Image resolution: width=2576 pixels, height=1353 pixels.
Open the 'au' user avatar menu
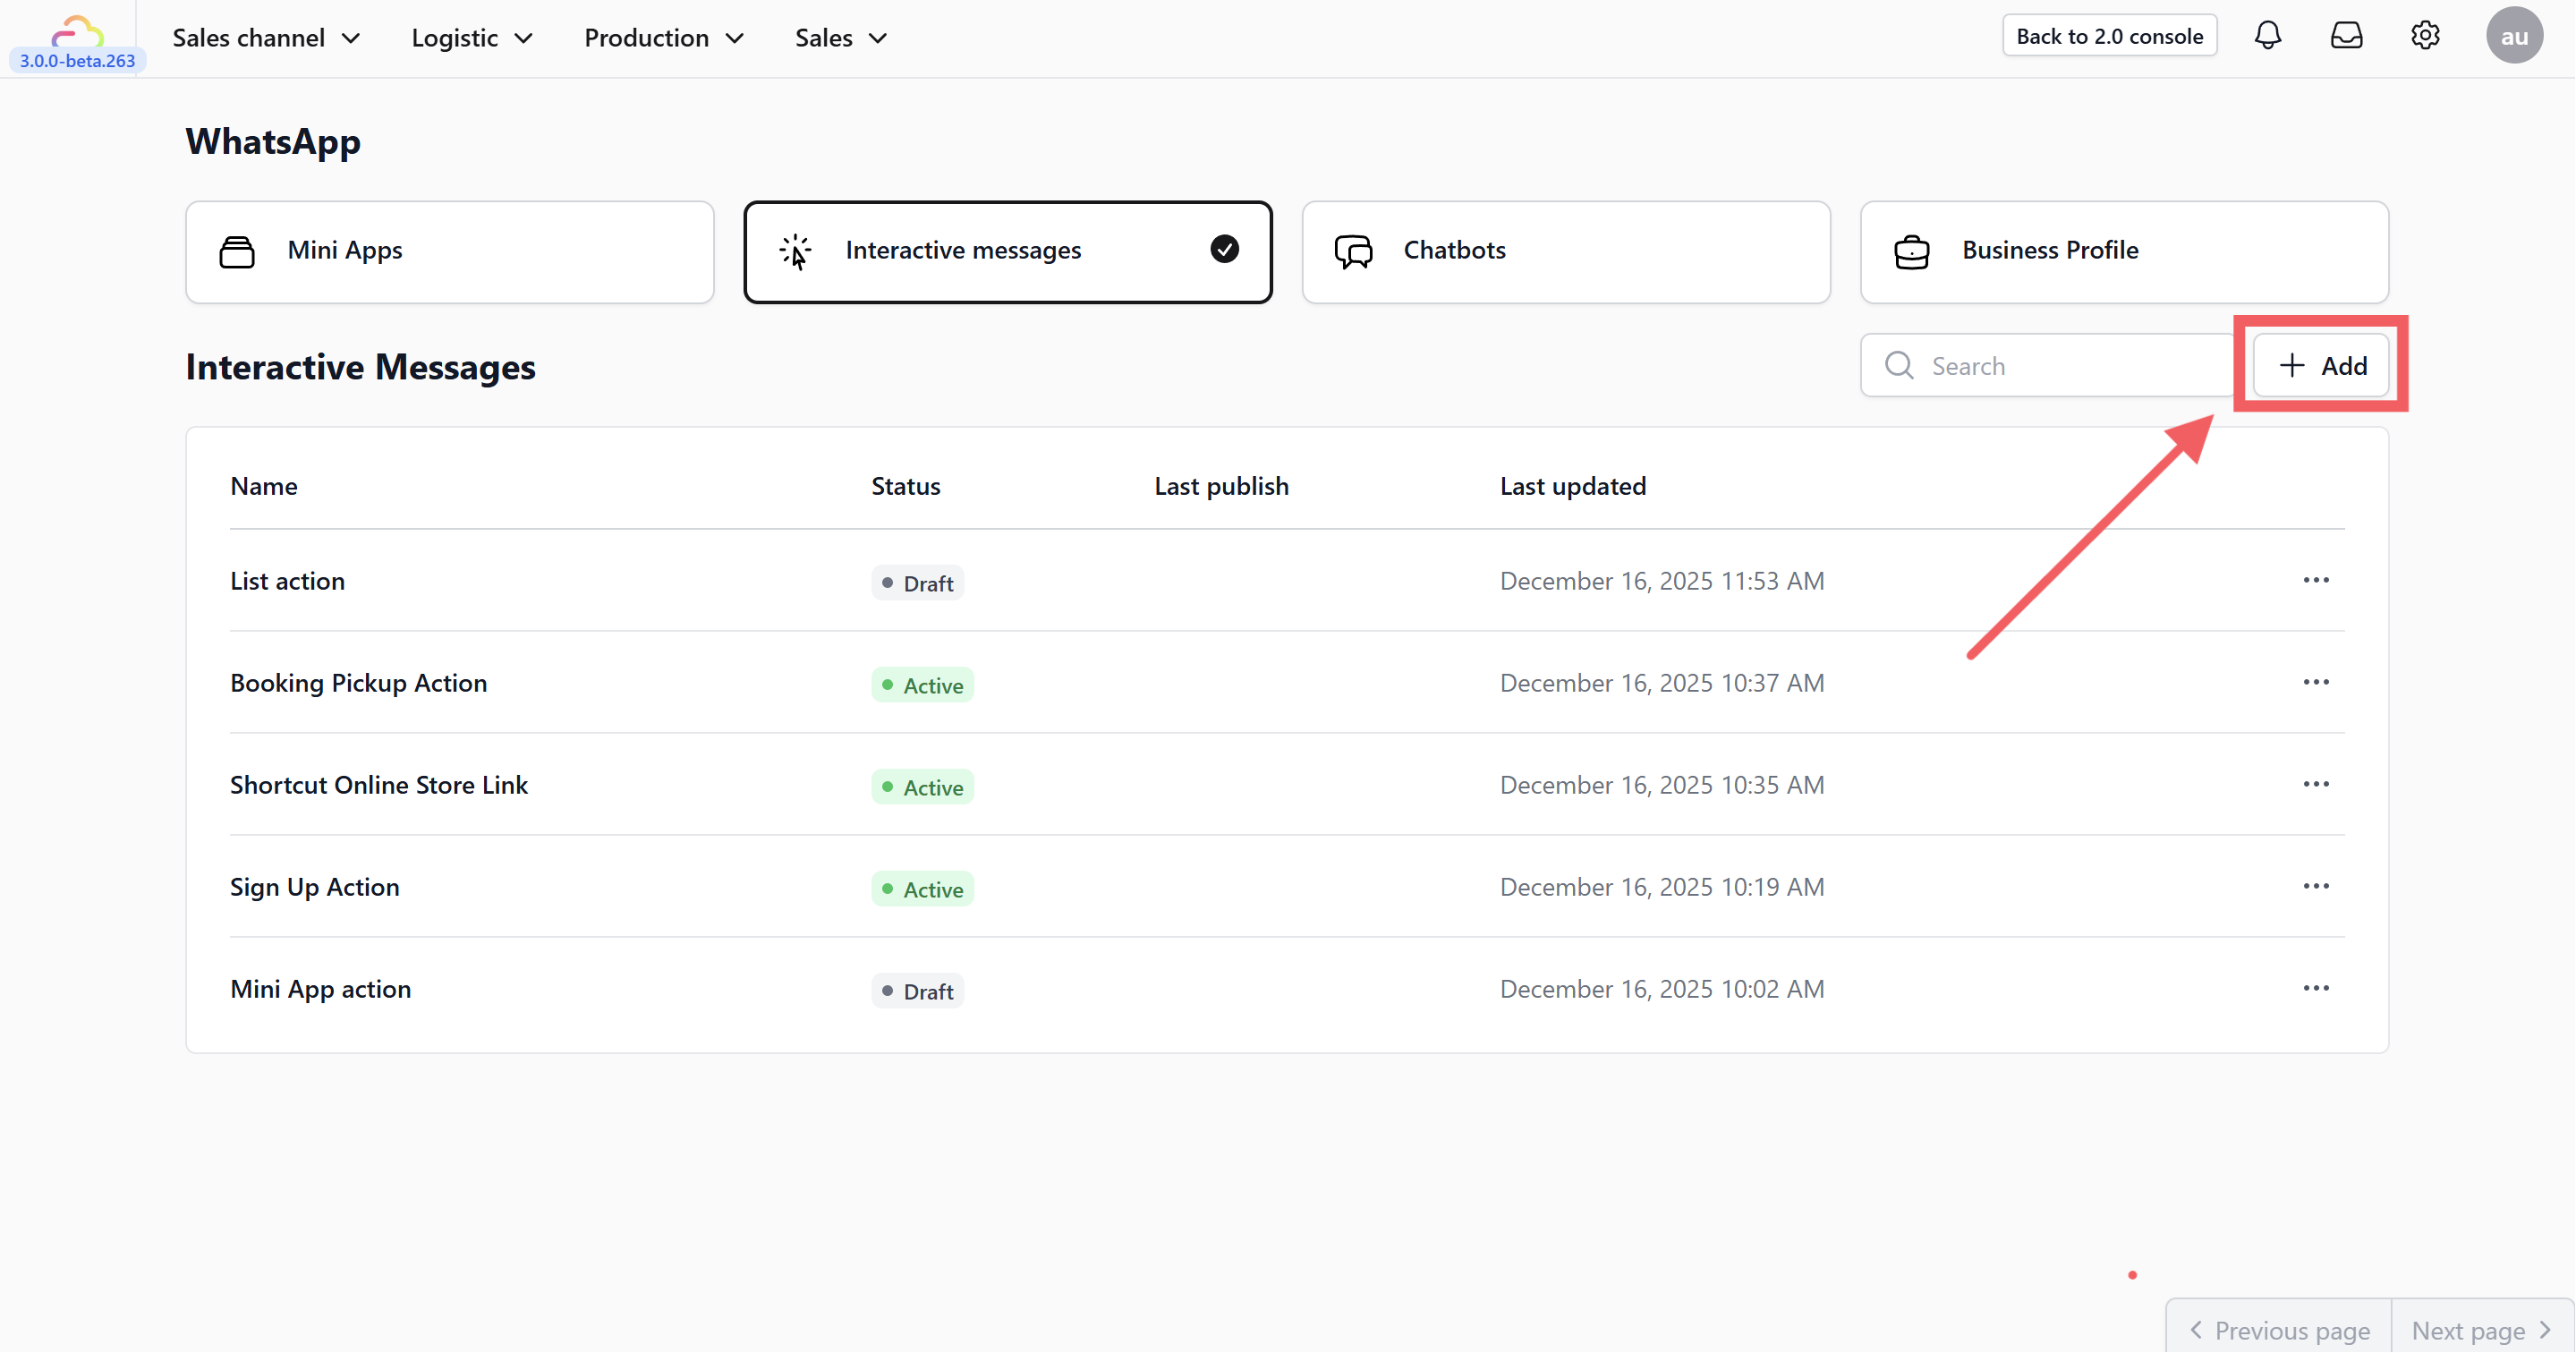pyautogui.click(x=2514, y=36)
